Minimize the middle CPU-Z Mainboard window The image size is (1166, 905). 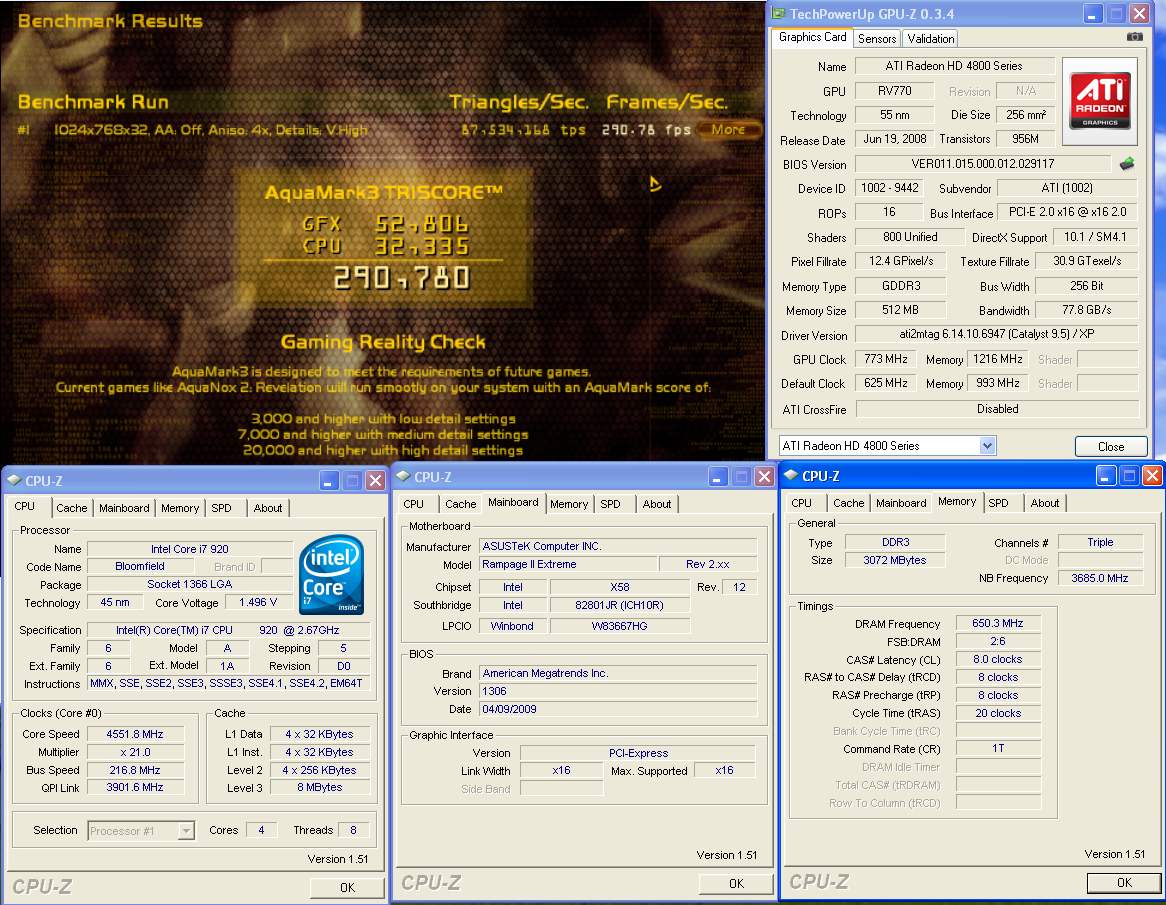click(x=718, y=477)
